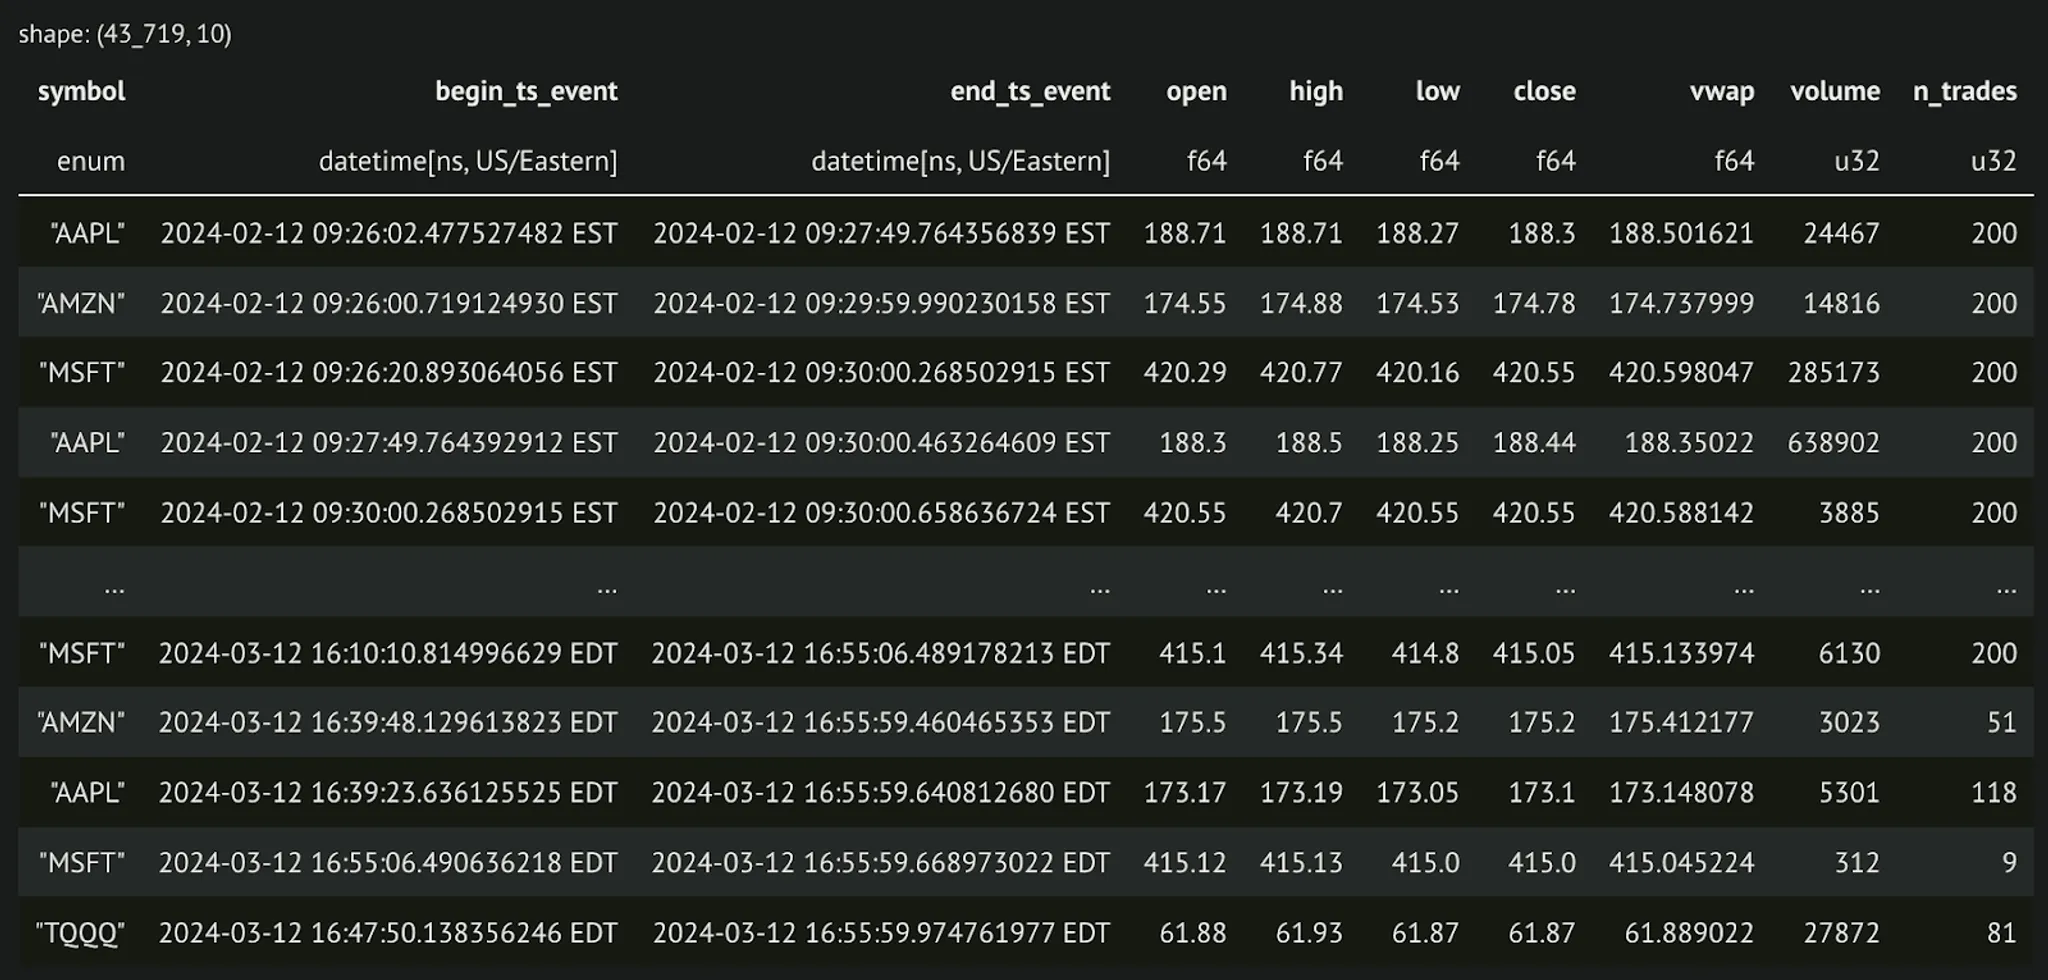2048x980 pixels.
Task: Click begin timestamp 16:39:48.129613823 EDT
Action: [x=388, y=722]
